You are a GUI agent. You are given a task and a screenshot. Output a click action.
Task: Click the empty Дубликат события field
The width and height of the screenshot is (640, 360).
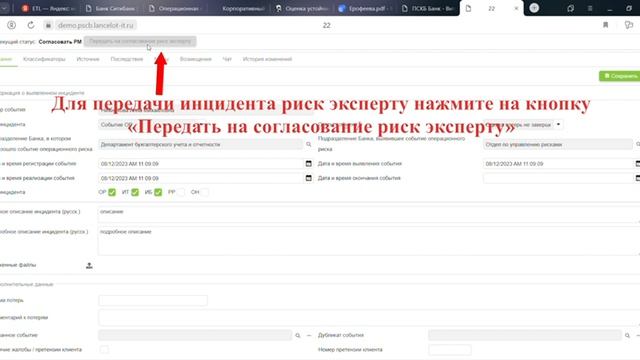point(524,336)
